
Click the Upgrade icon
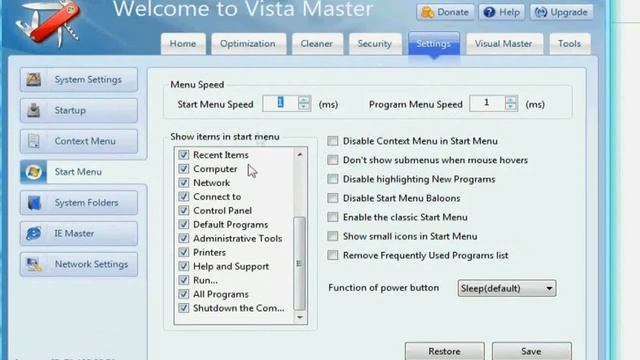pos(541,12)
